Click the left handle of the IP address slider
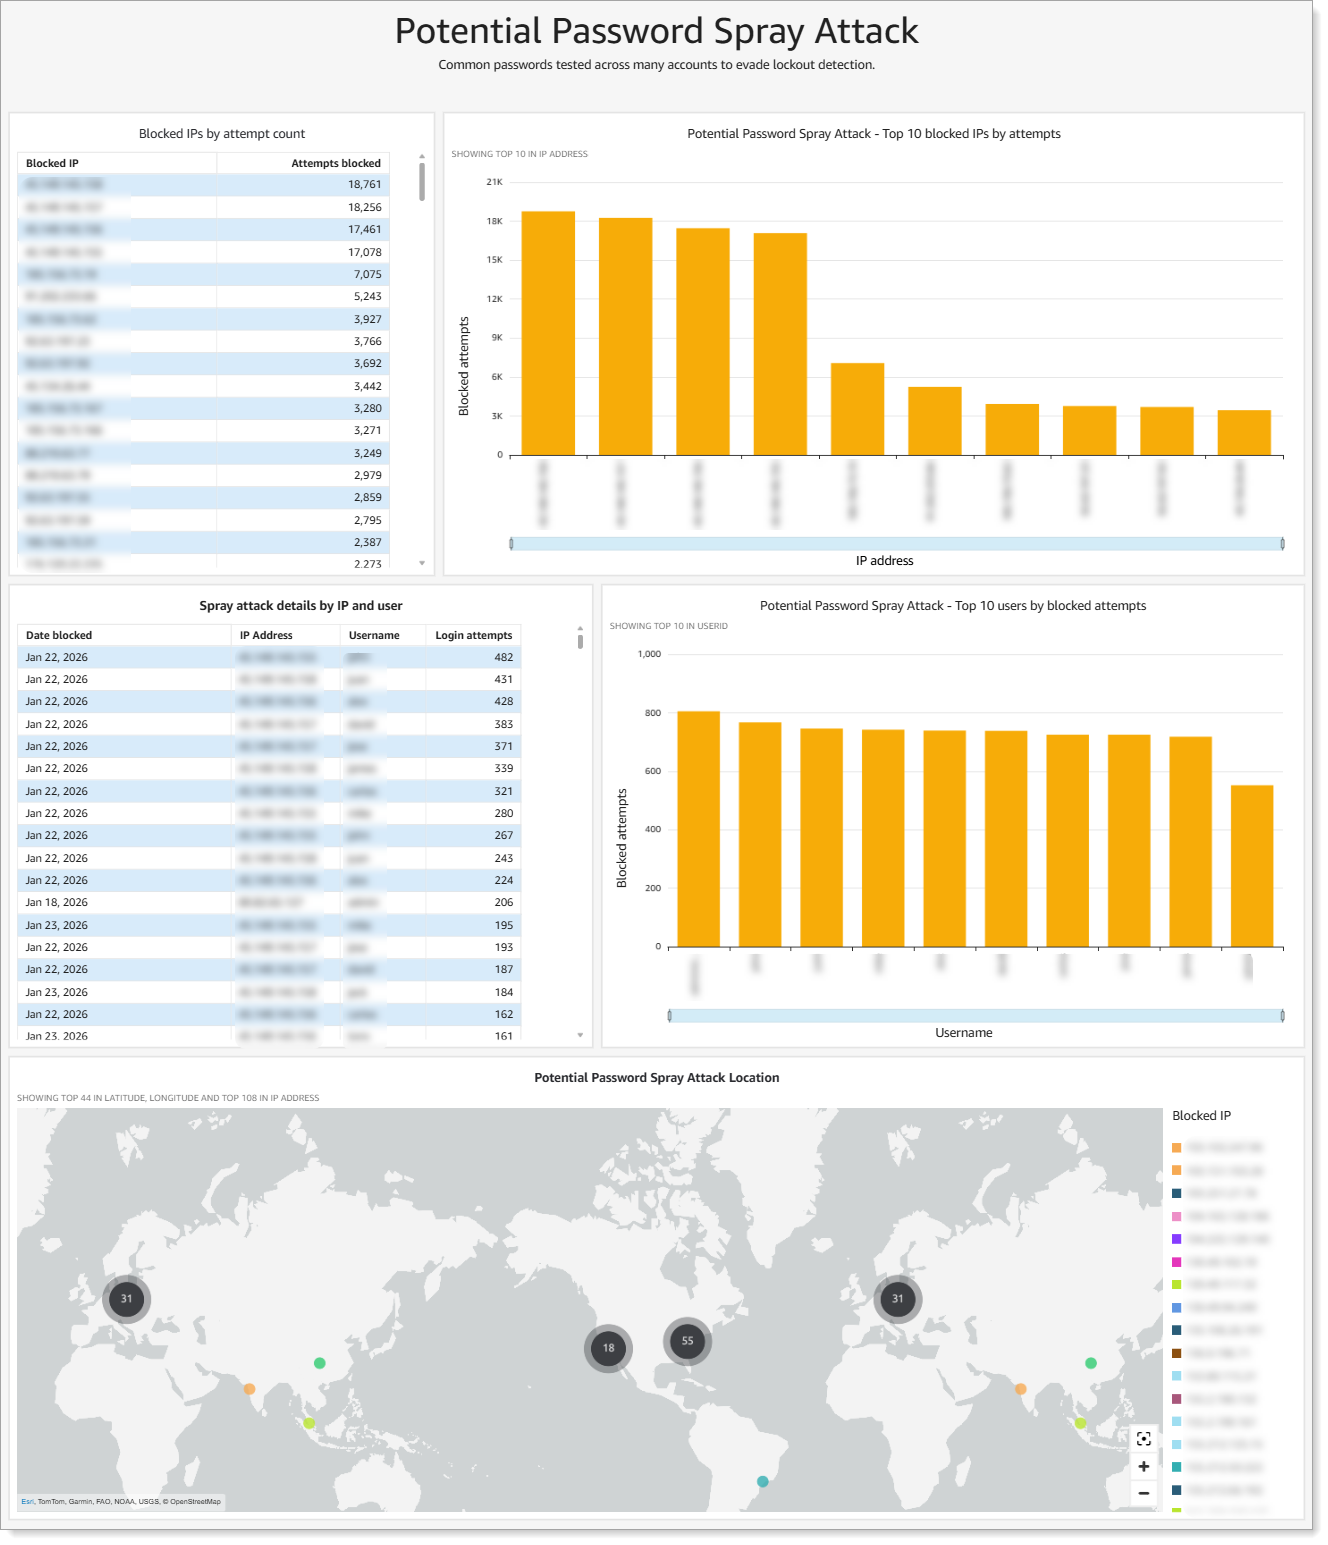Screen dimensions: 1328x1545 [513, 543]
